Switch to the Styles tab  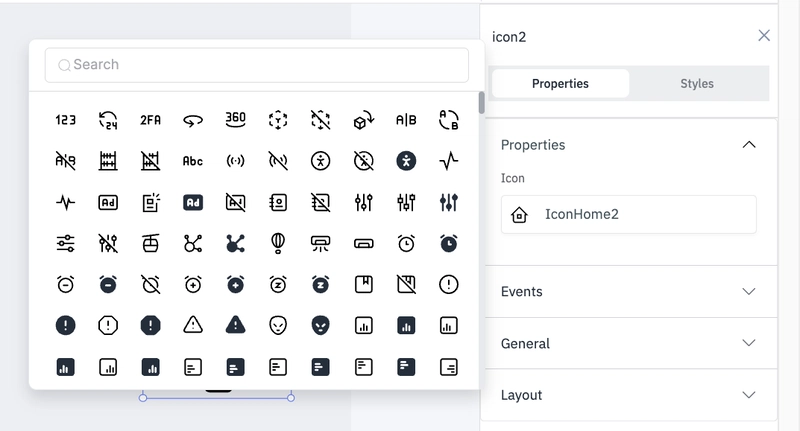click(696, 84)
